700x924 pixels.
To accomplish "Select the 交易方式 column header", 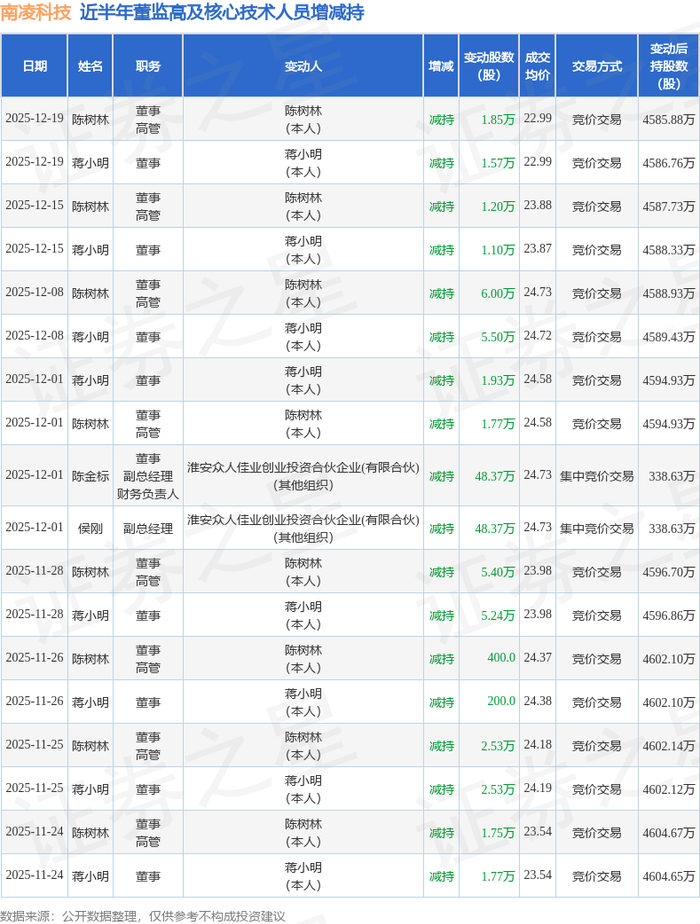I will coord(597,66).
